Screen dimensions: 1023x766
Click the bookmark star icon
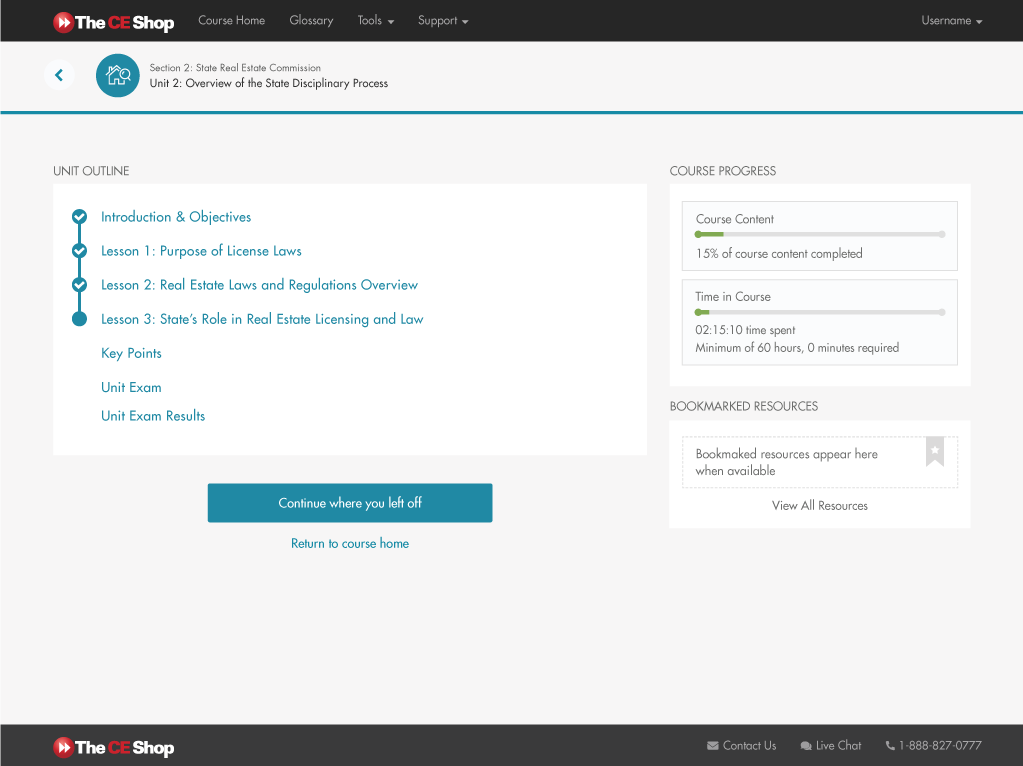(x=935, y=451)
